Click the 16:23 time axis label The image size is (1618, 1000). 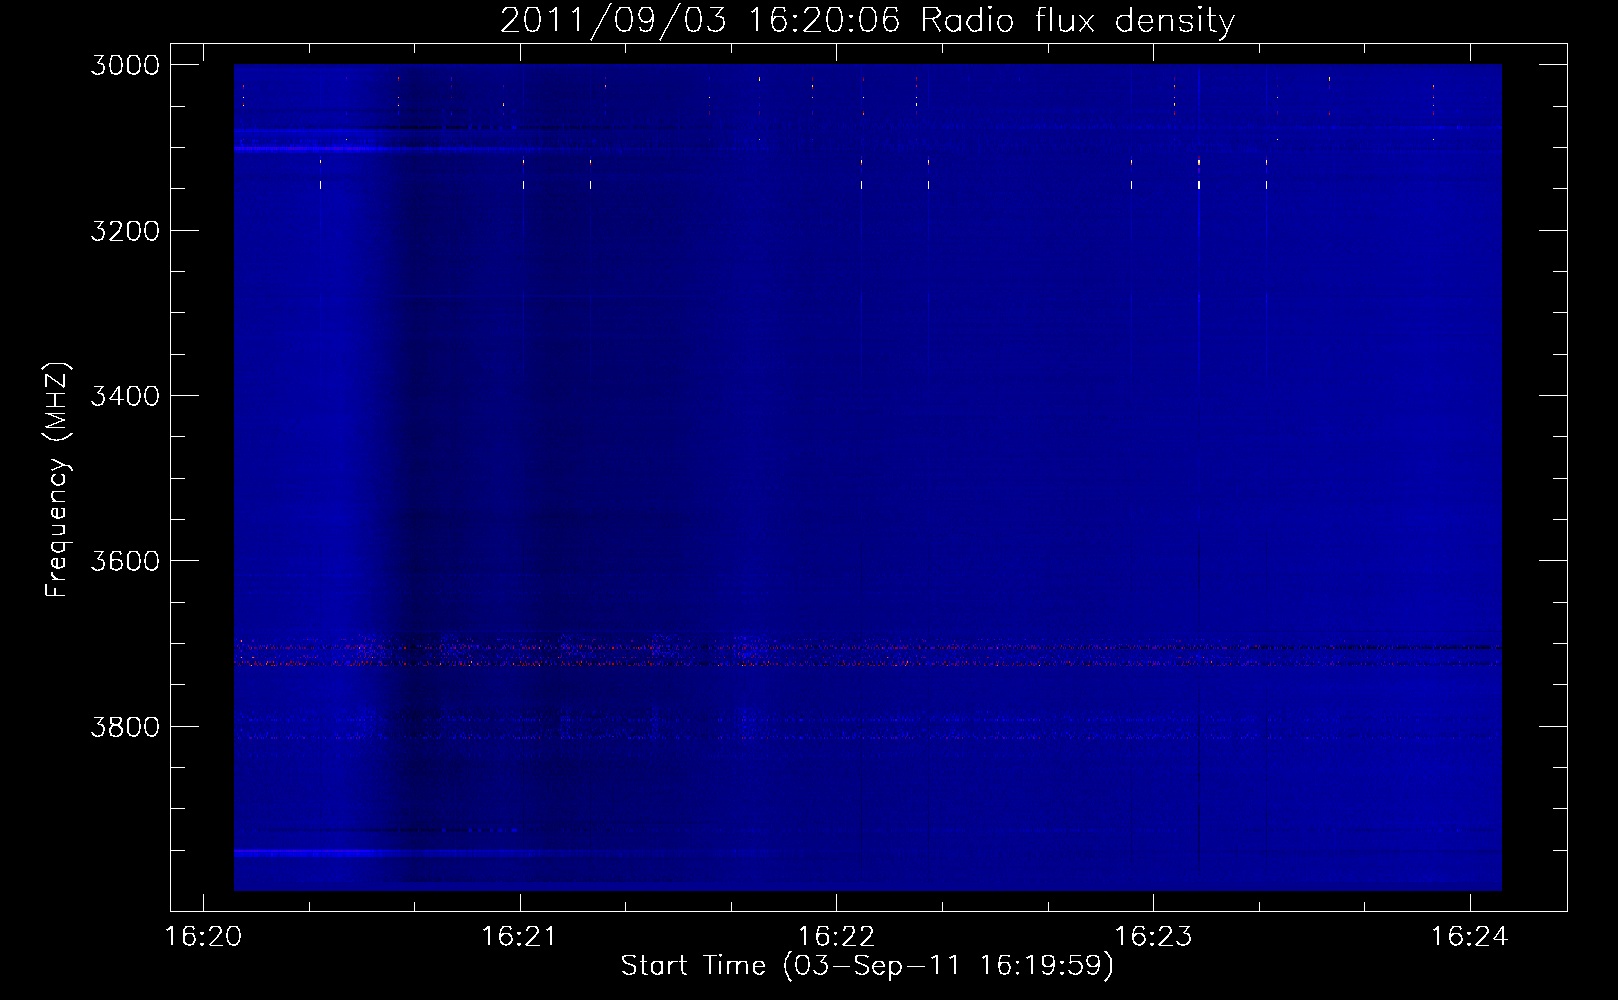pos(1153,937)
